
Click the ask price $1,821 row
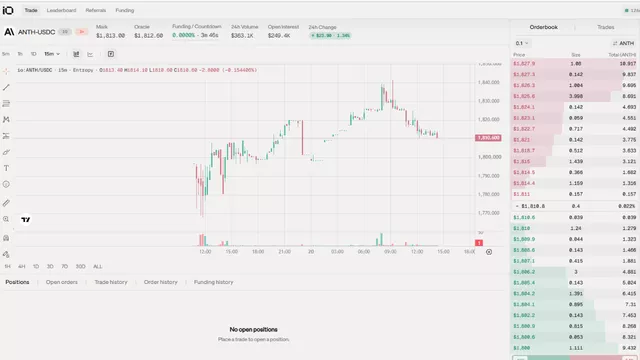[x=574, y=140]
